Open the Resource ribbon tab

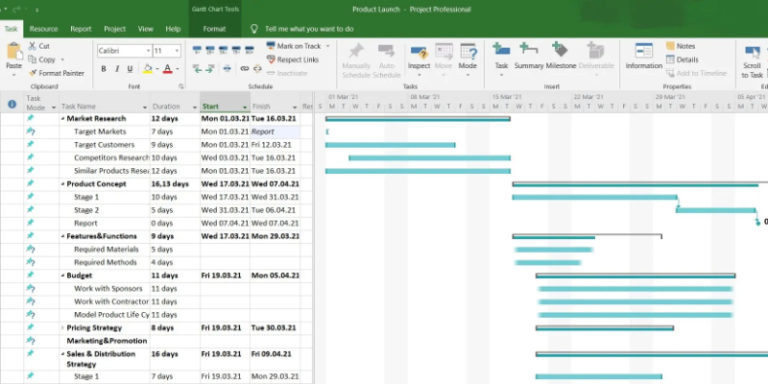tap(44, 29)
